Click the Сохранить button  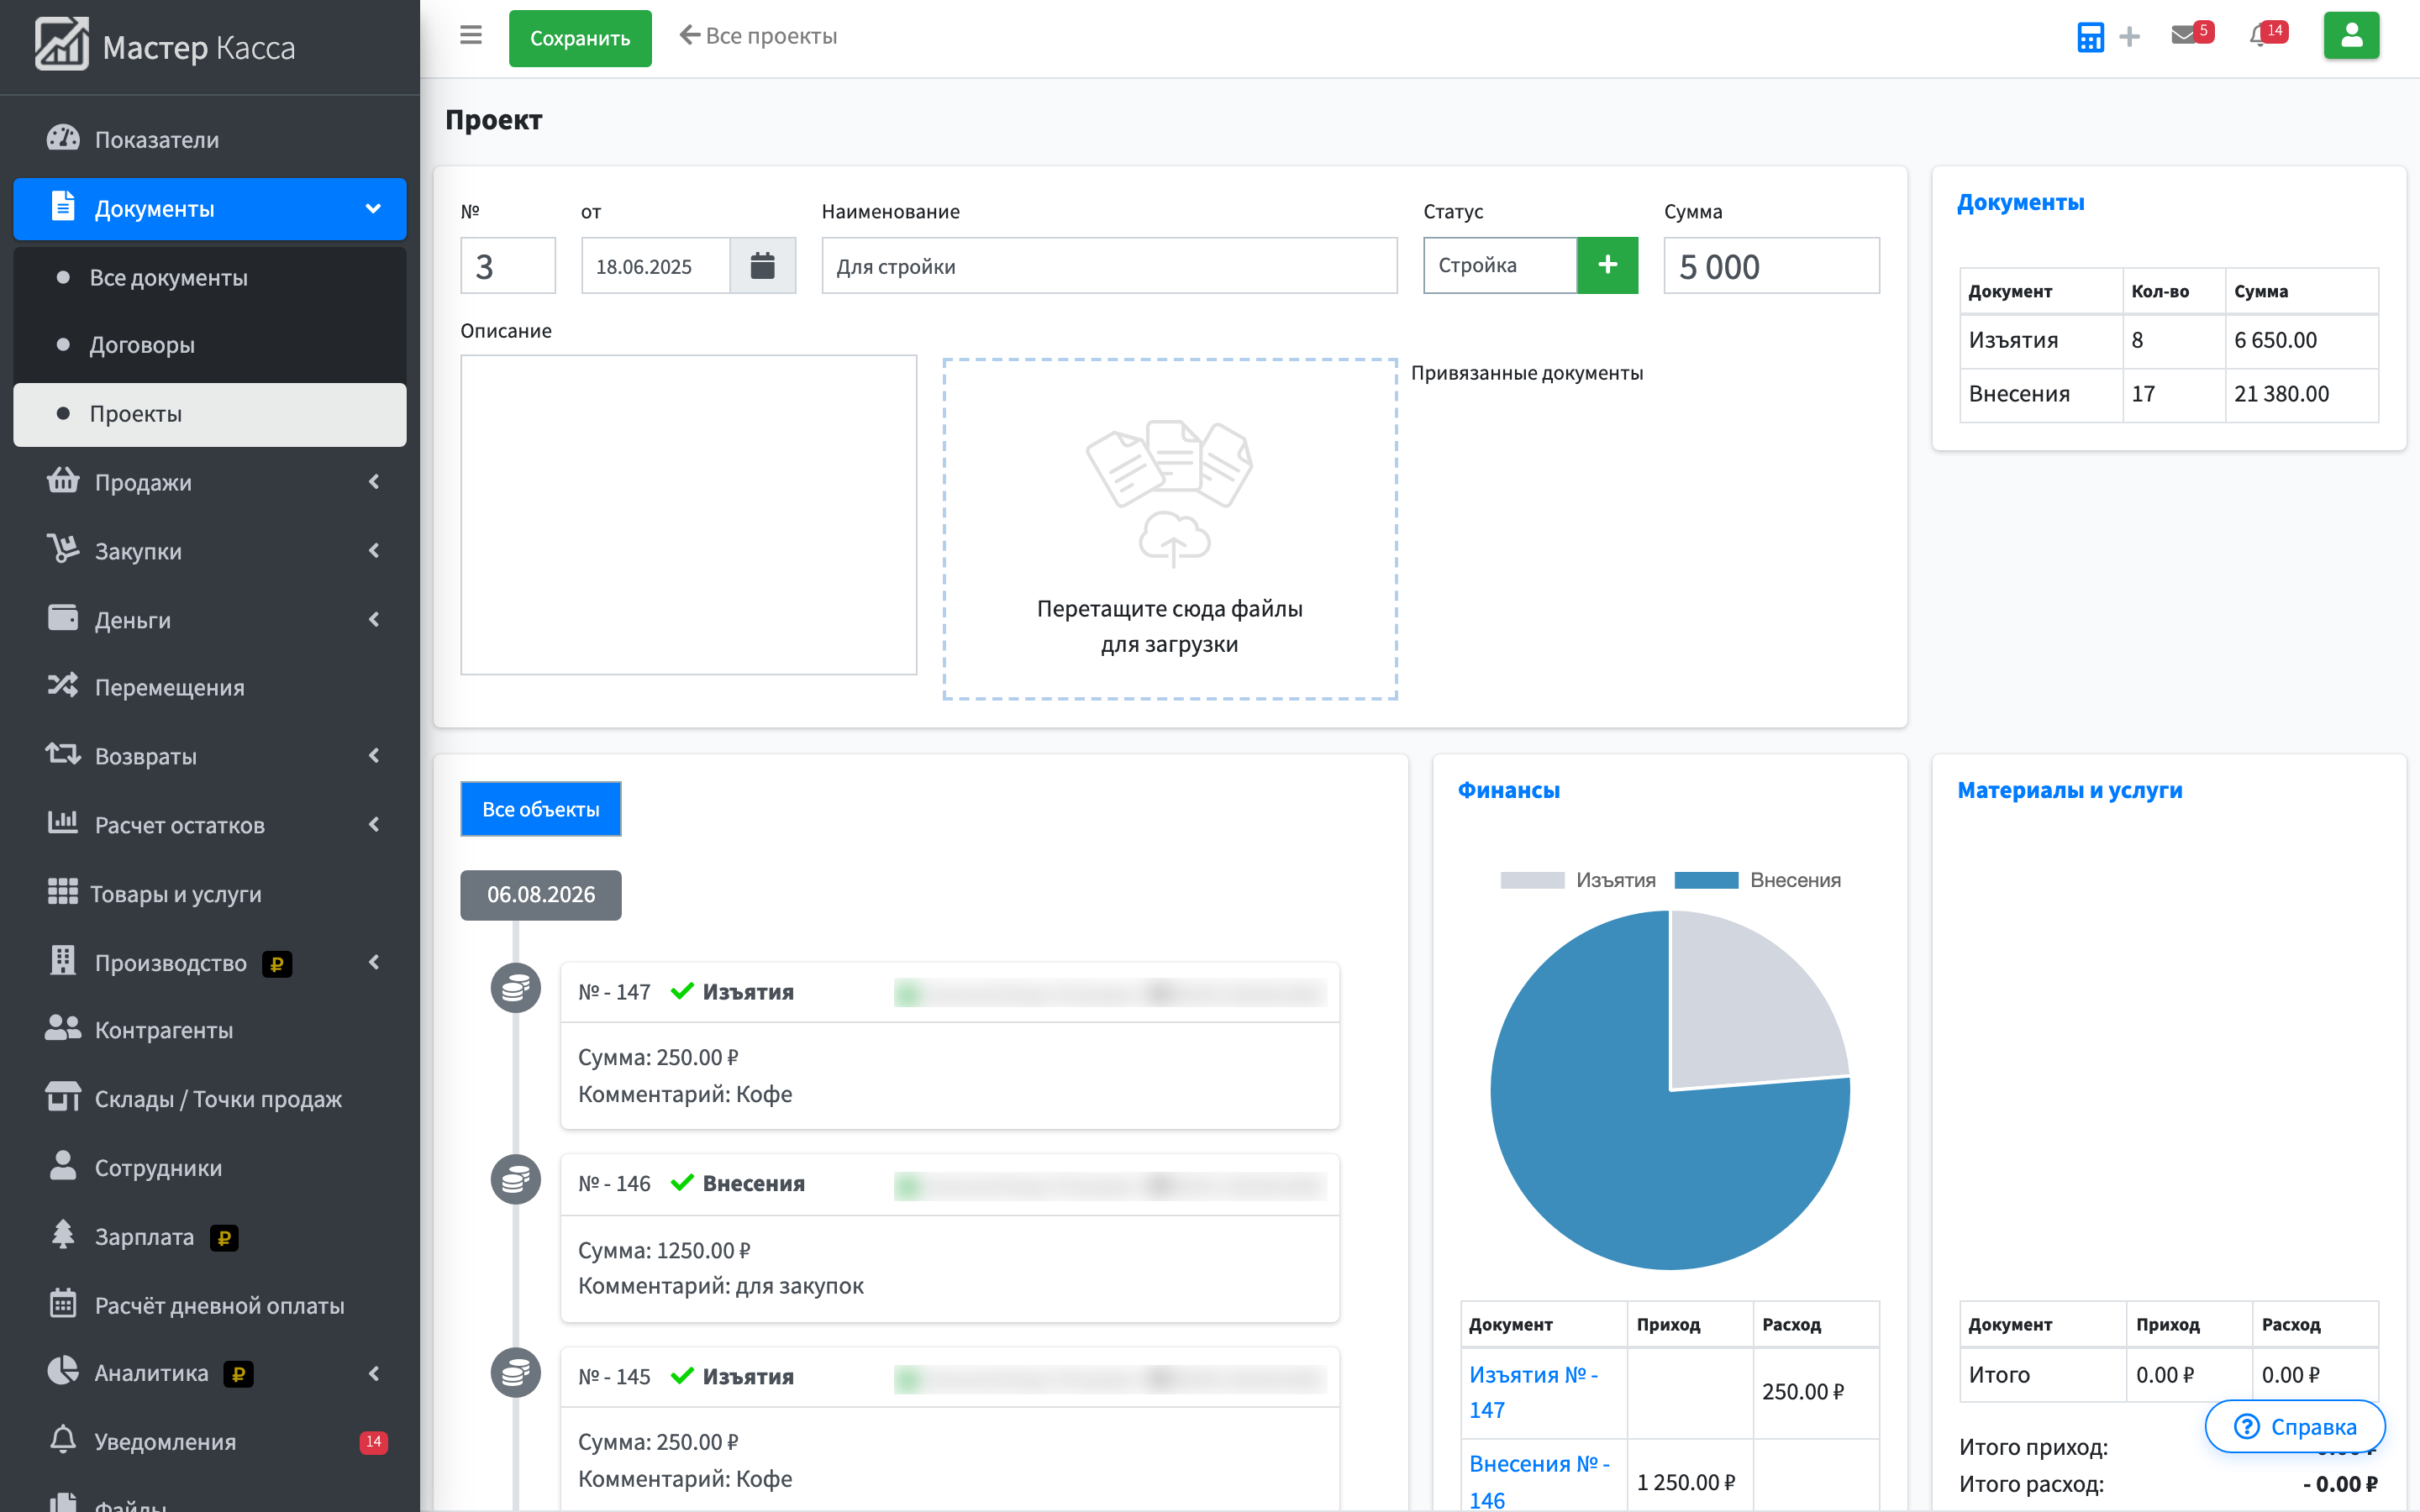(580, 38)
